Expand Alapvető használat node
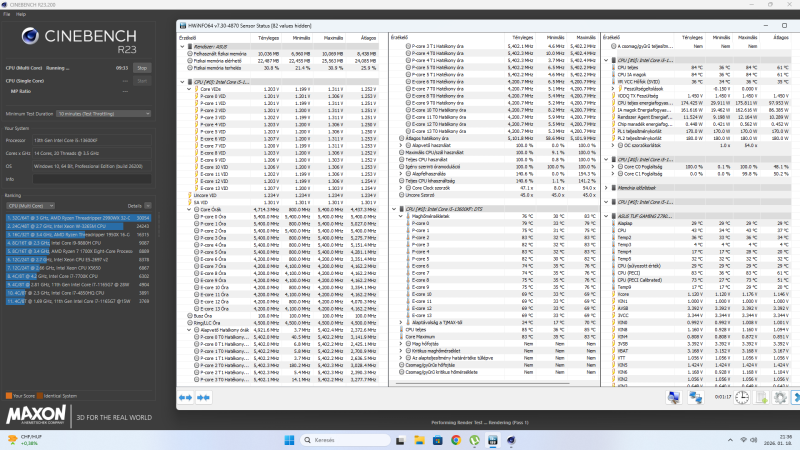 401,145
